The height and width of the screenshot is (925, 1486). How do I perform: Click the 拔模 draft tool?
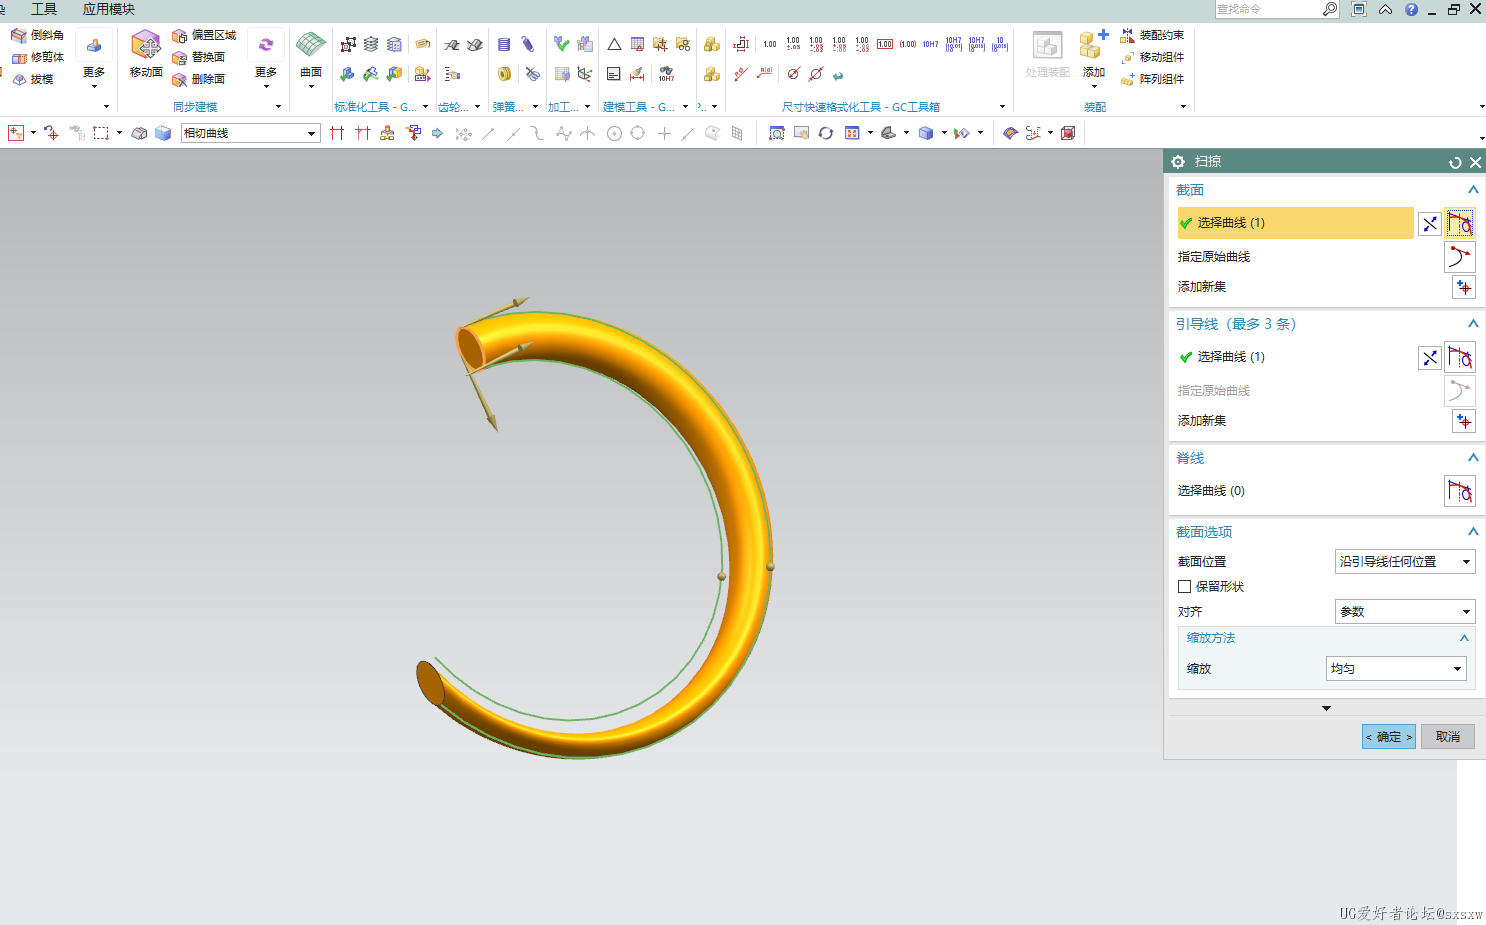(x=33, y=79)
